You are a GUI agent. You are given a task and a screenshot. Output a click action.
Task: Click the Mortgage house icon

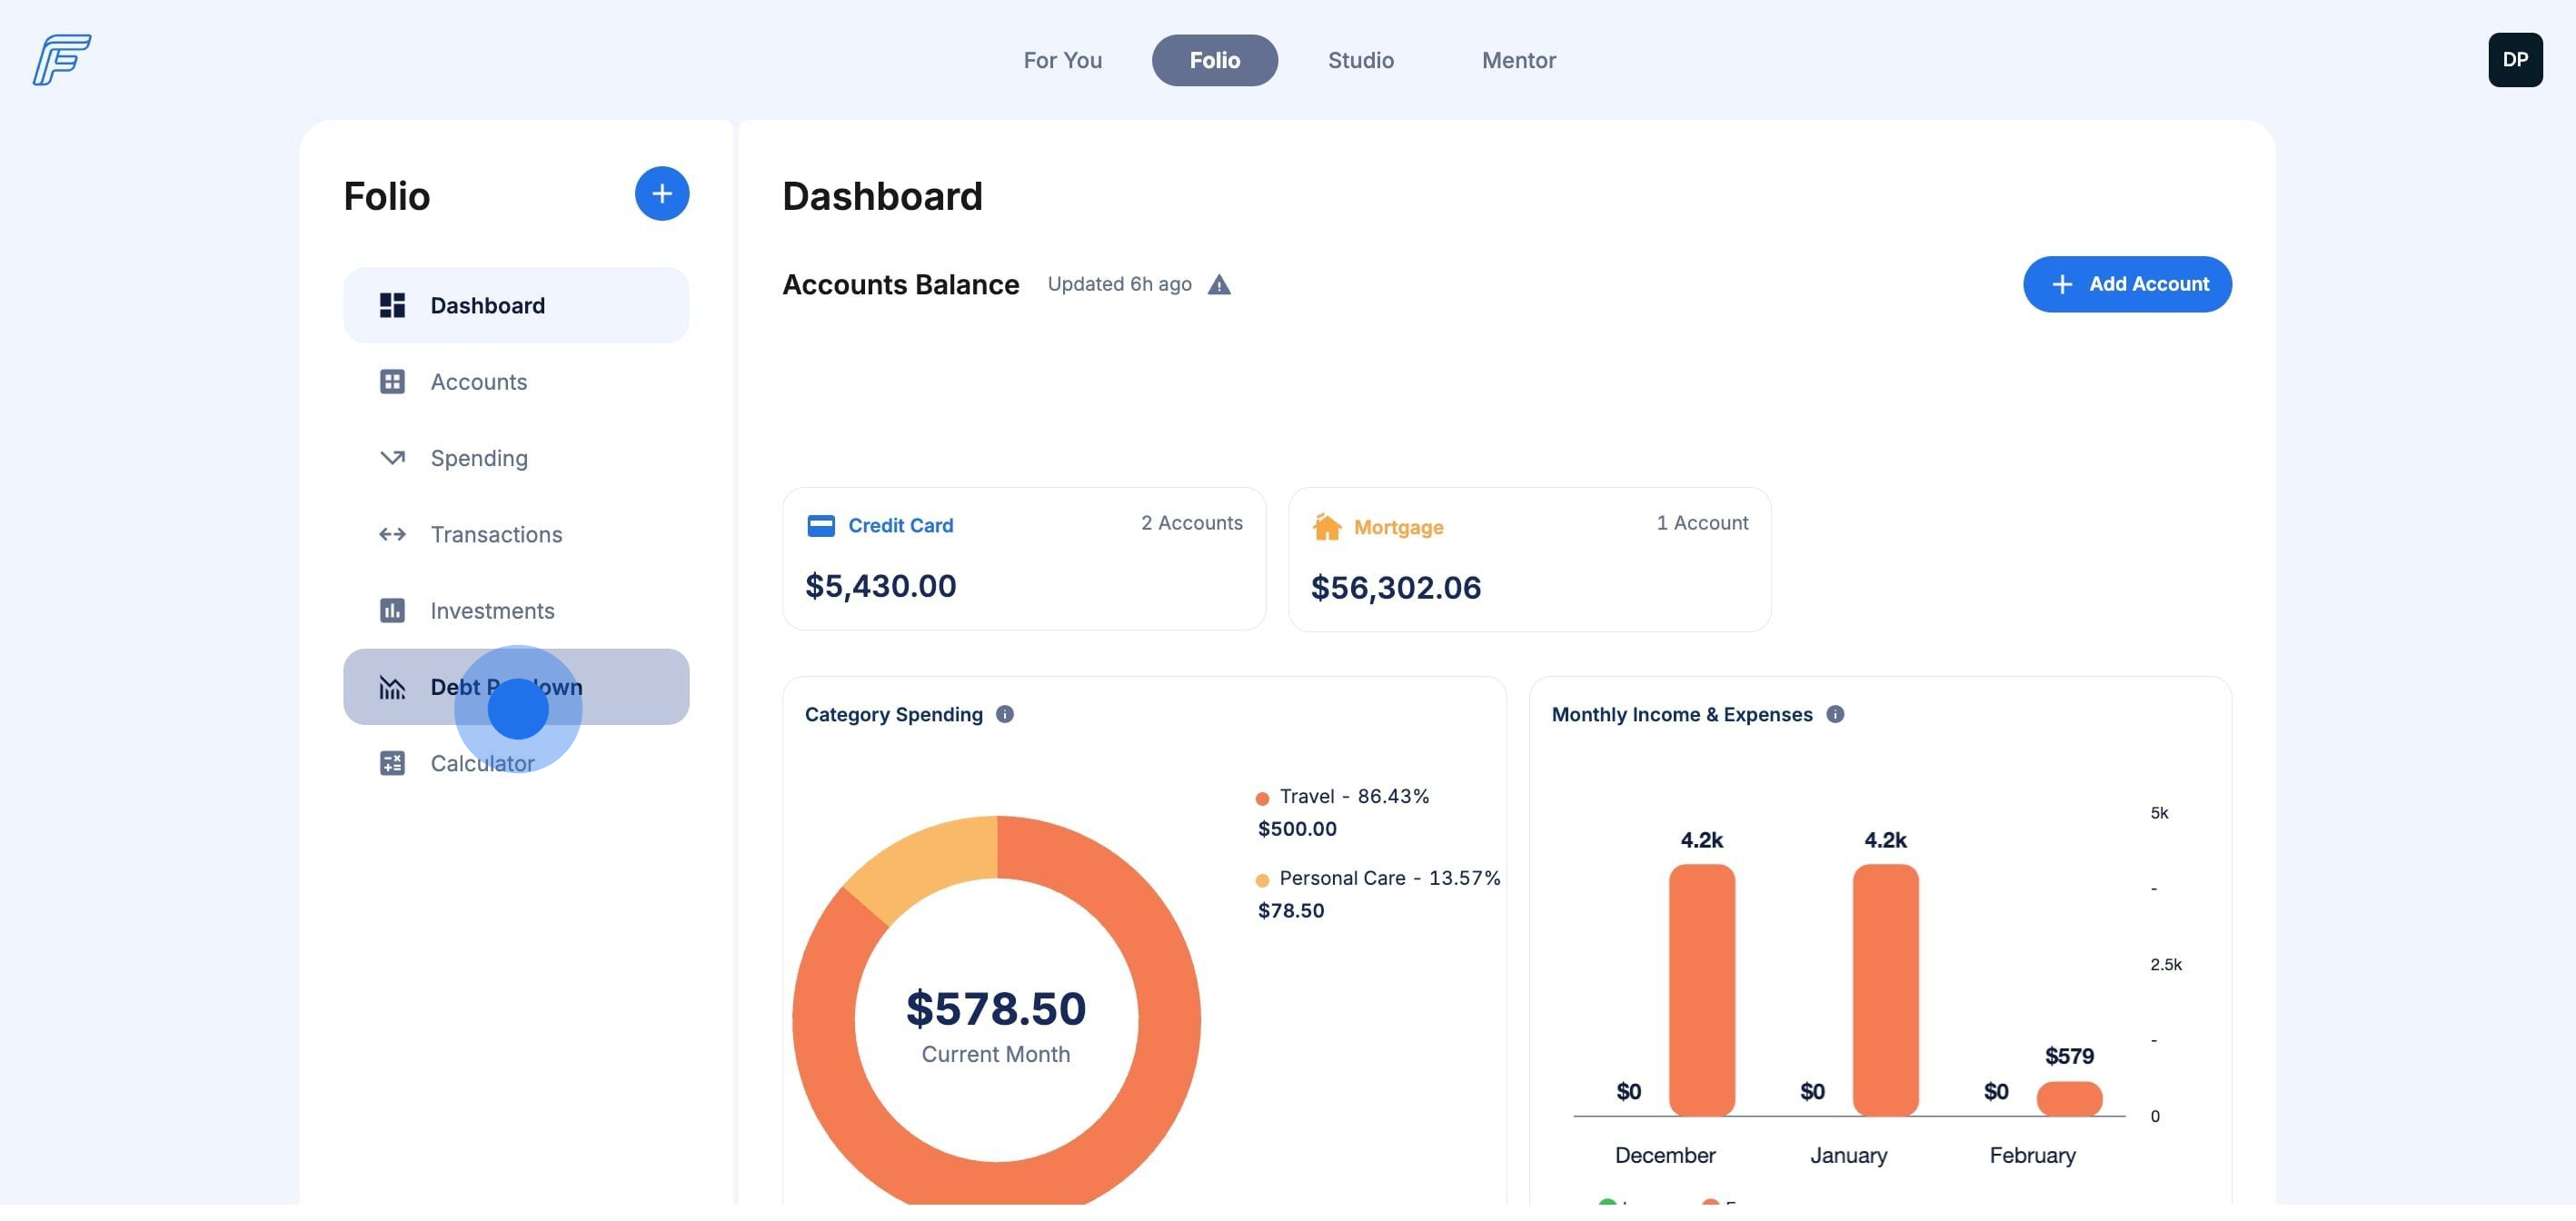[1326, 527]
